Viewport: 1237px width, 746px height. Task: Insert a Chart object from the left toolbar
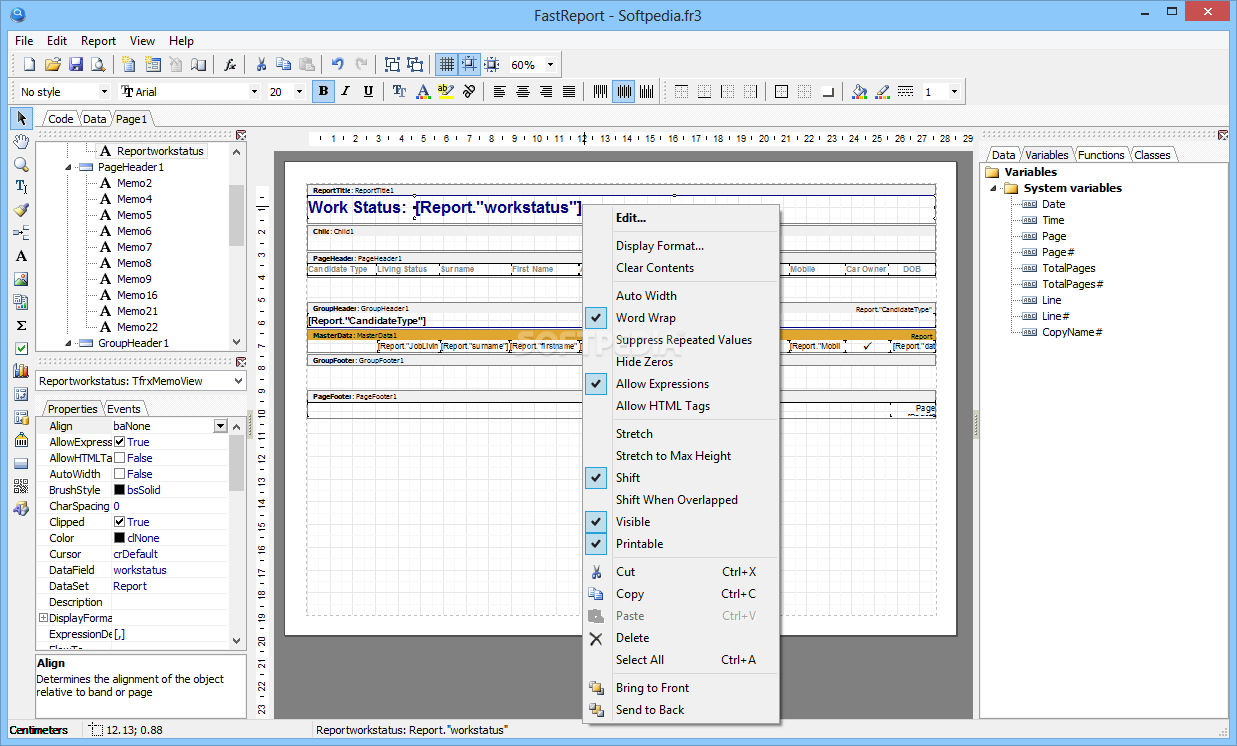click(21, 371)
